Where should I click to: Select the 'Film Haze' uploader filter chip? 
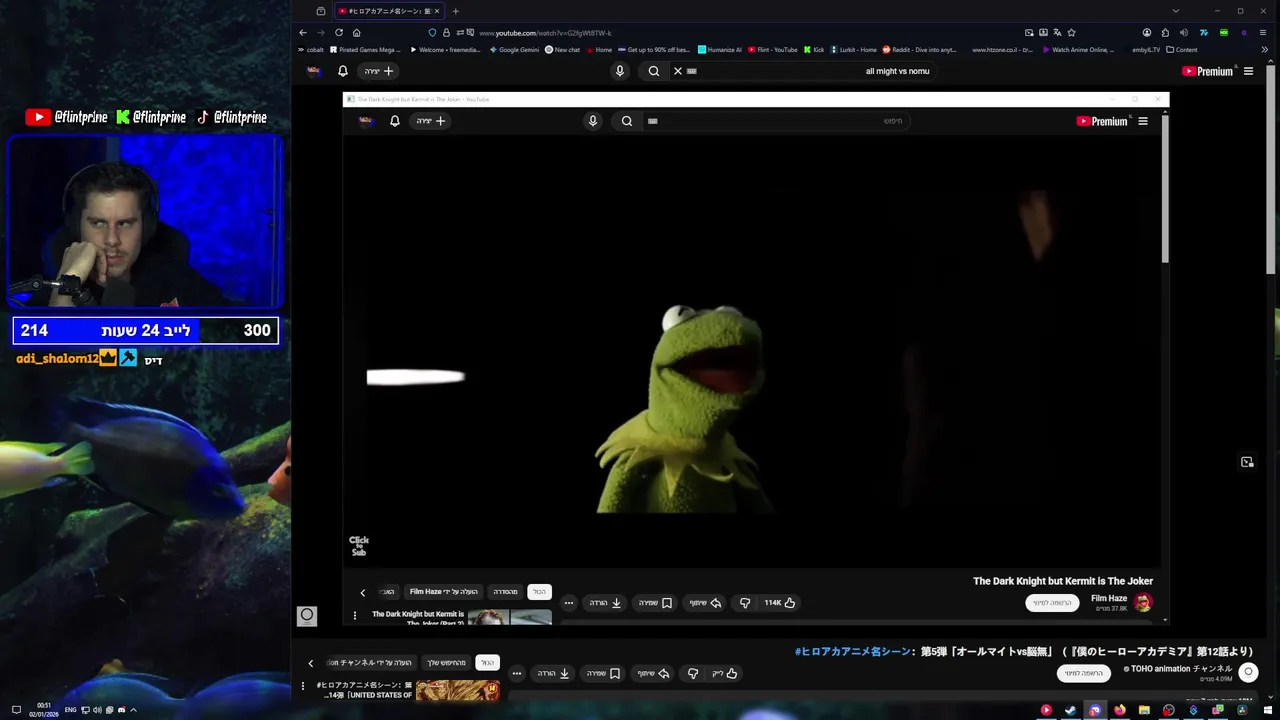click(444, 592)
